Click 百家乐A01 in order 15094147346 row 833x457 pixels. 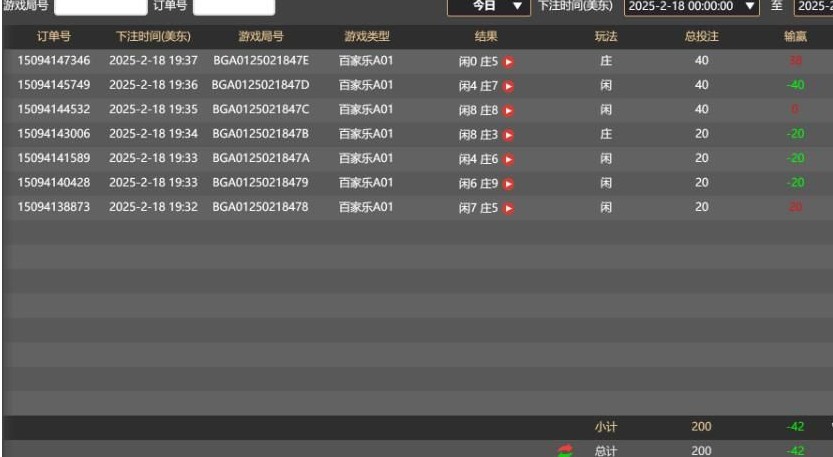(x=366, y=61)
